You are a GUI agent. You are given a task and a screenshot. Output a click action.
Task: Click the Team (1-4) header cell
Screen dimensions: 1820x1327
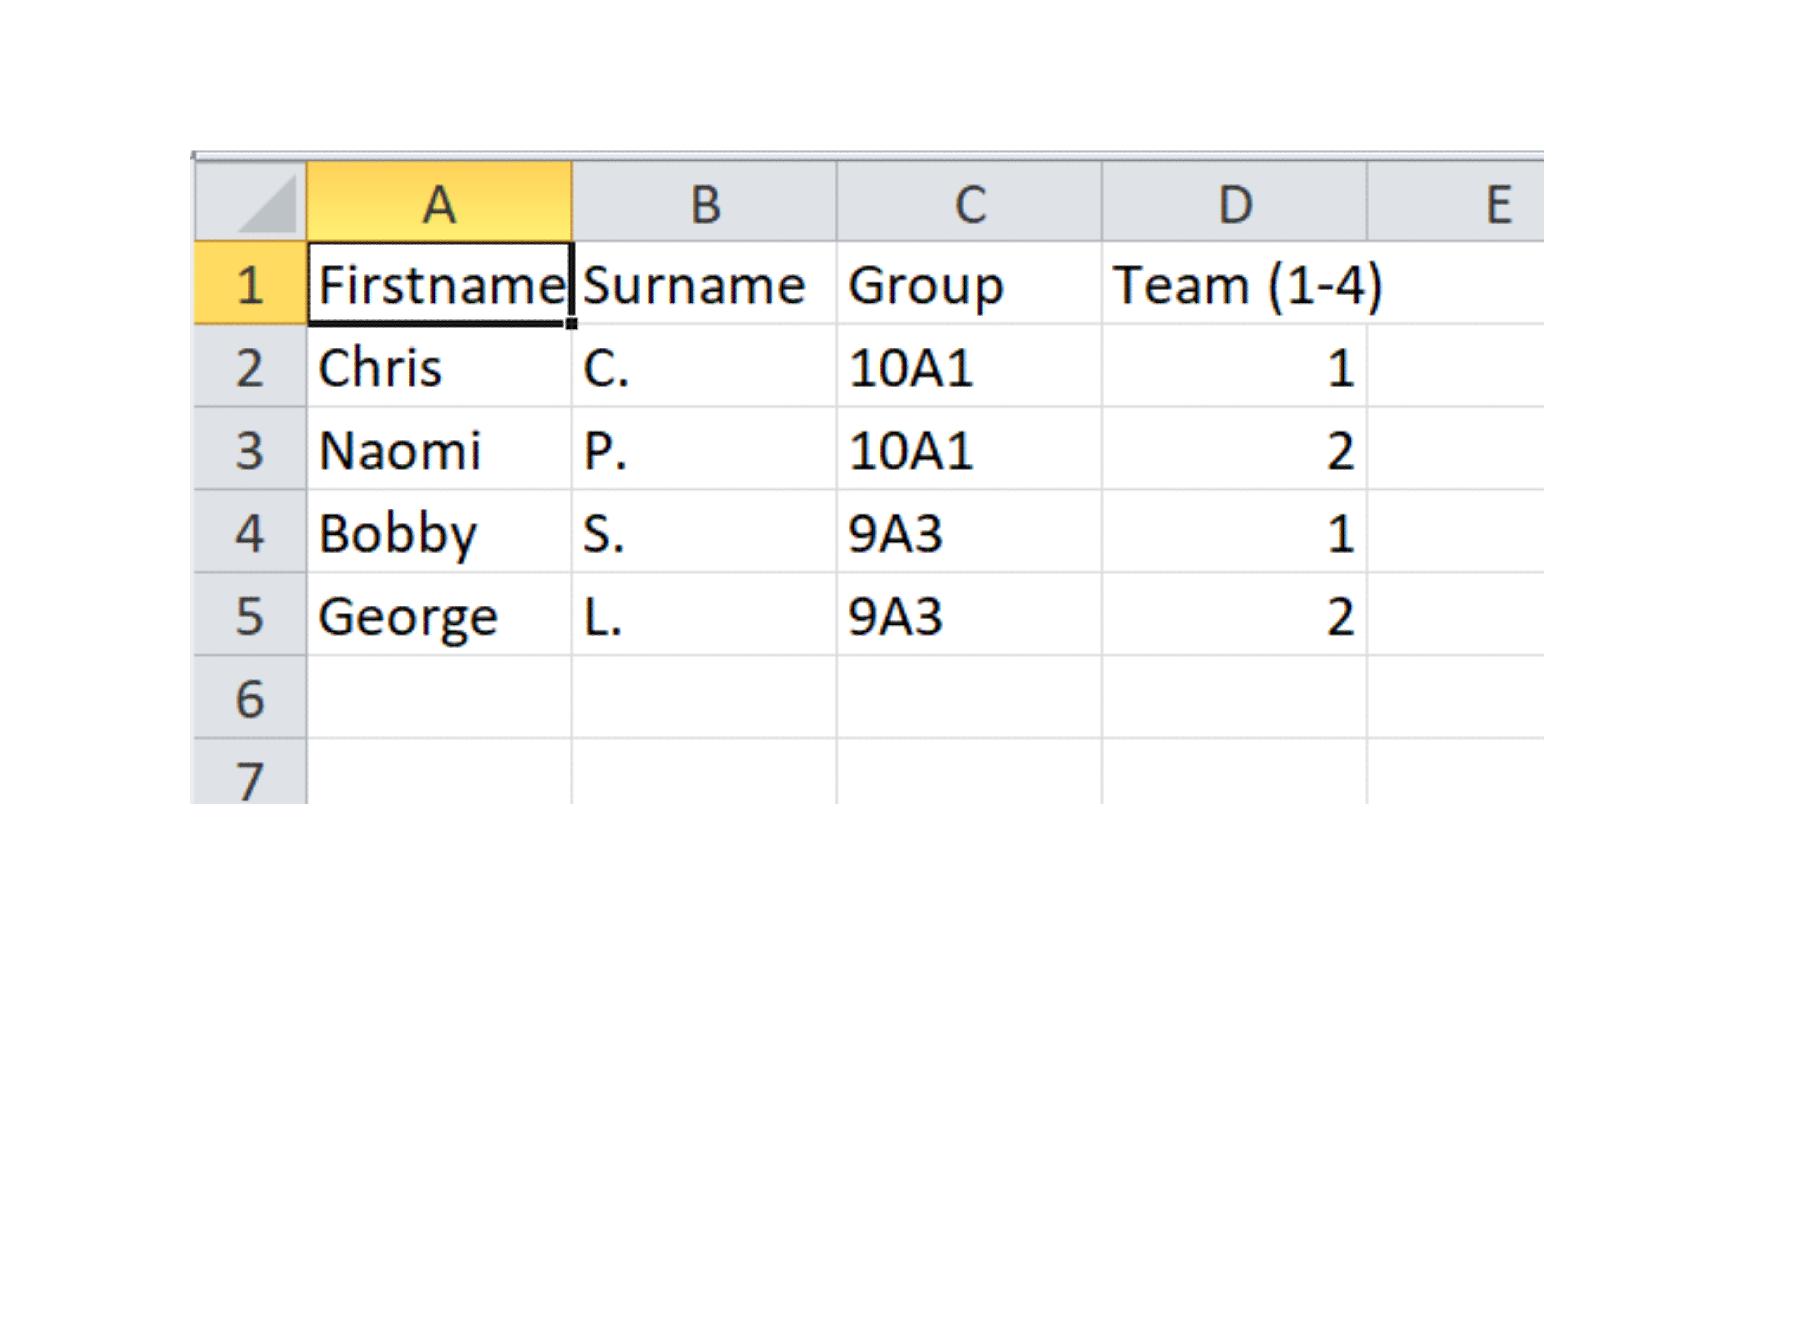tap(1235, 284)
